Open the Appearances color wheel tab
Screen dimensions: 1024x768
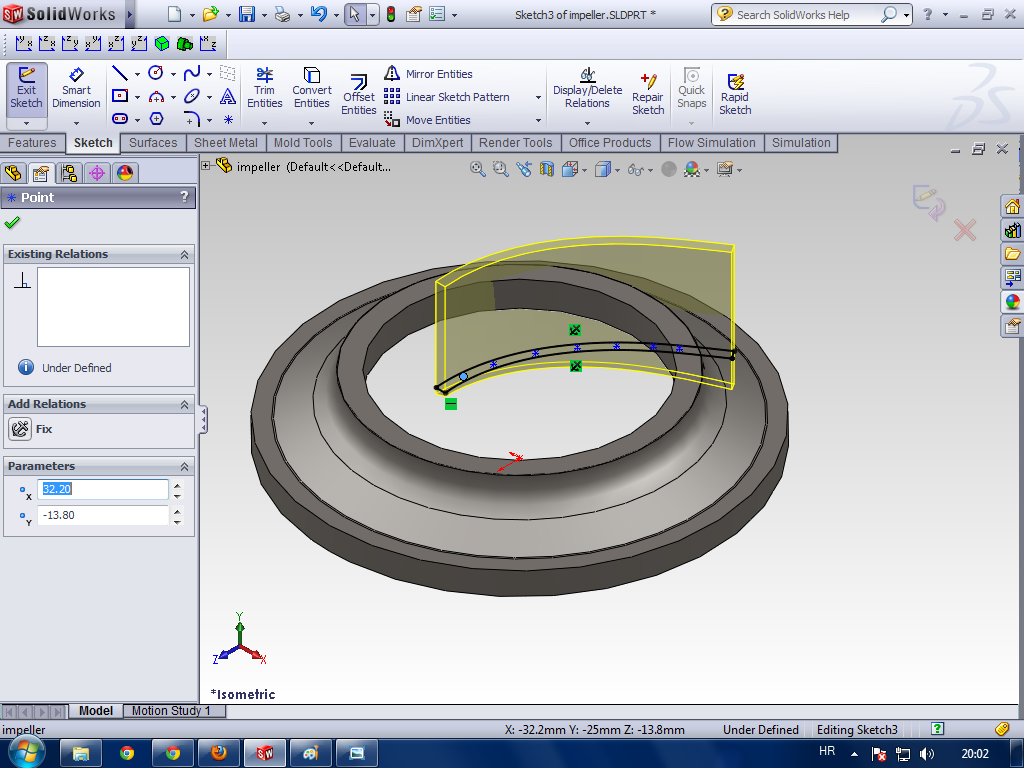pyautogui.click(x=125, y=173)
